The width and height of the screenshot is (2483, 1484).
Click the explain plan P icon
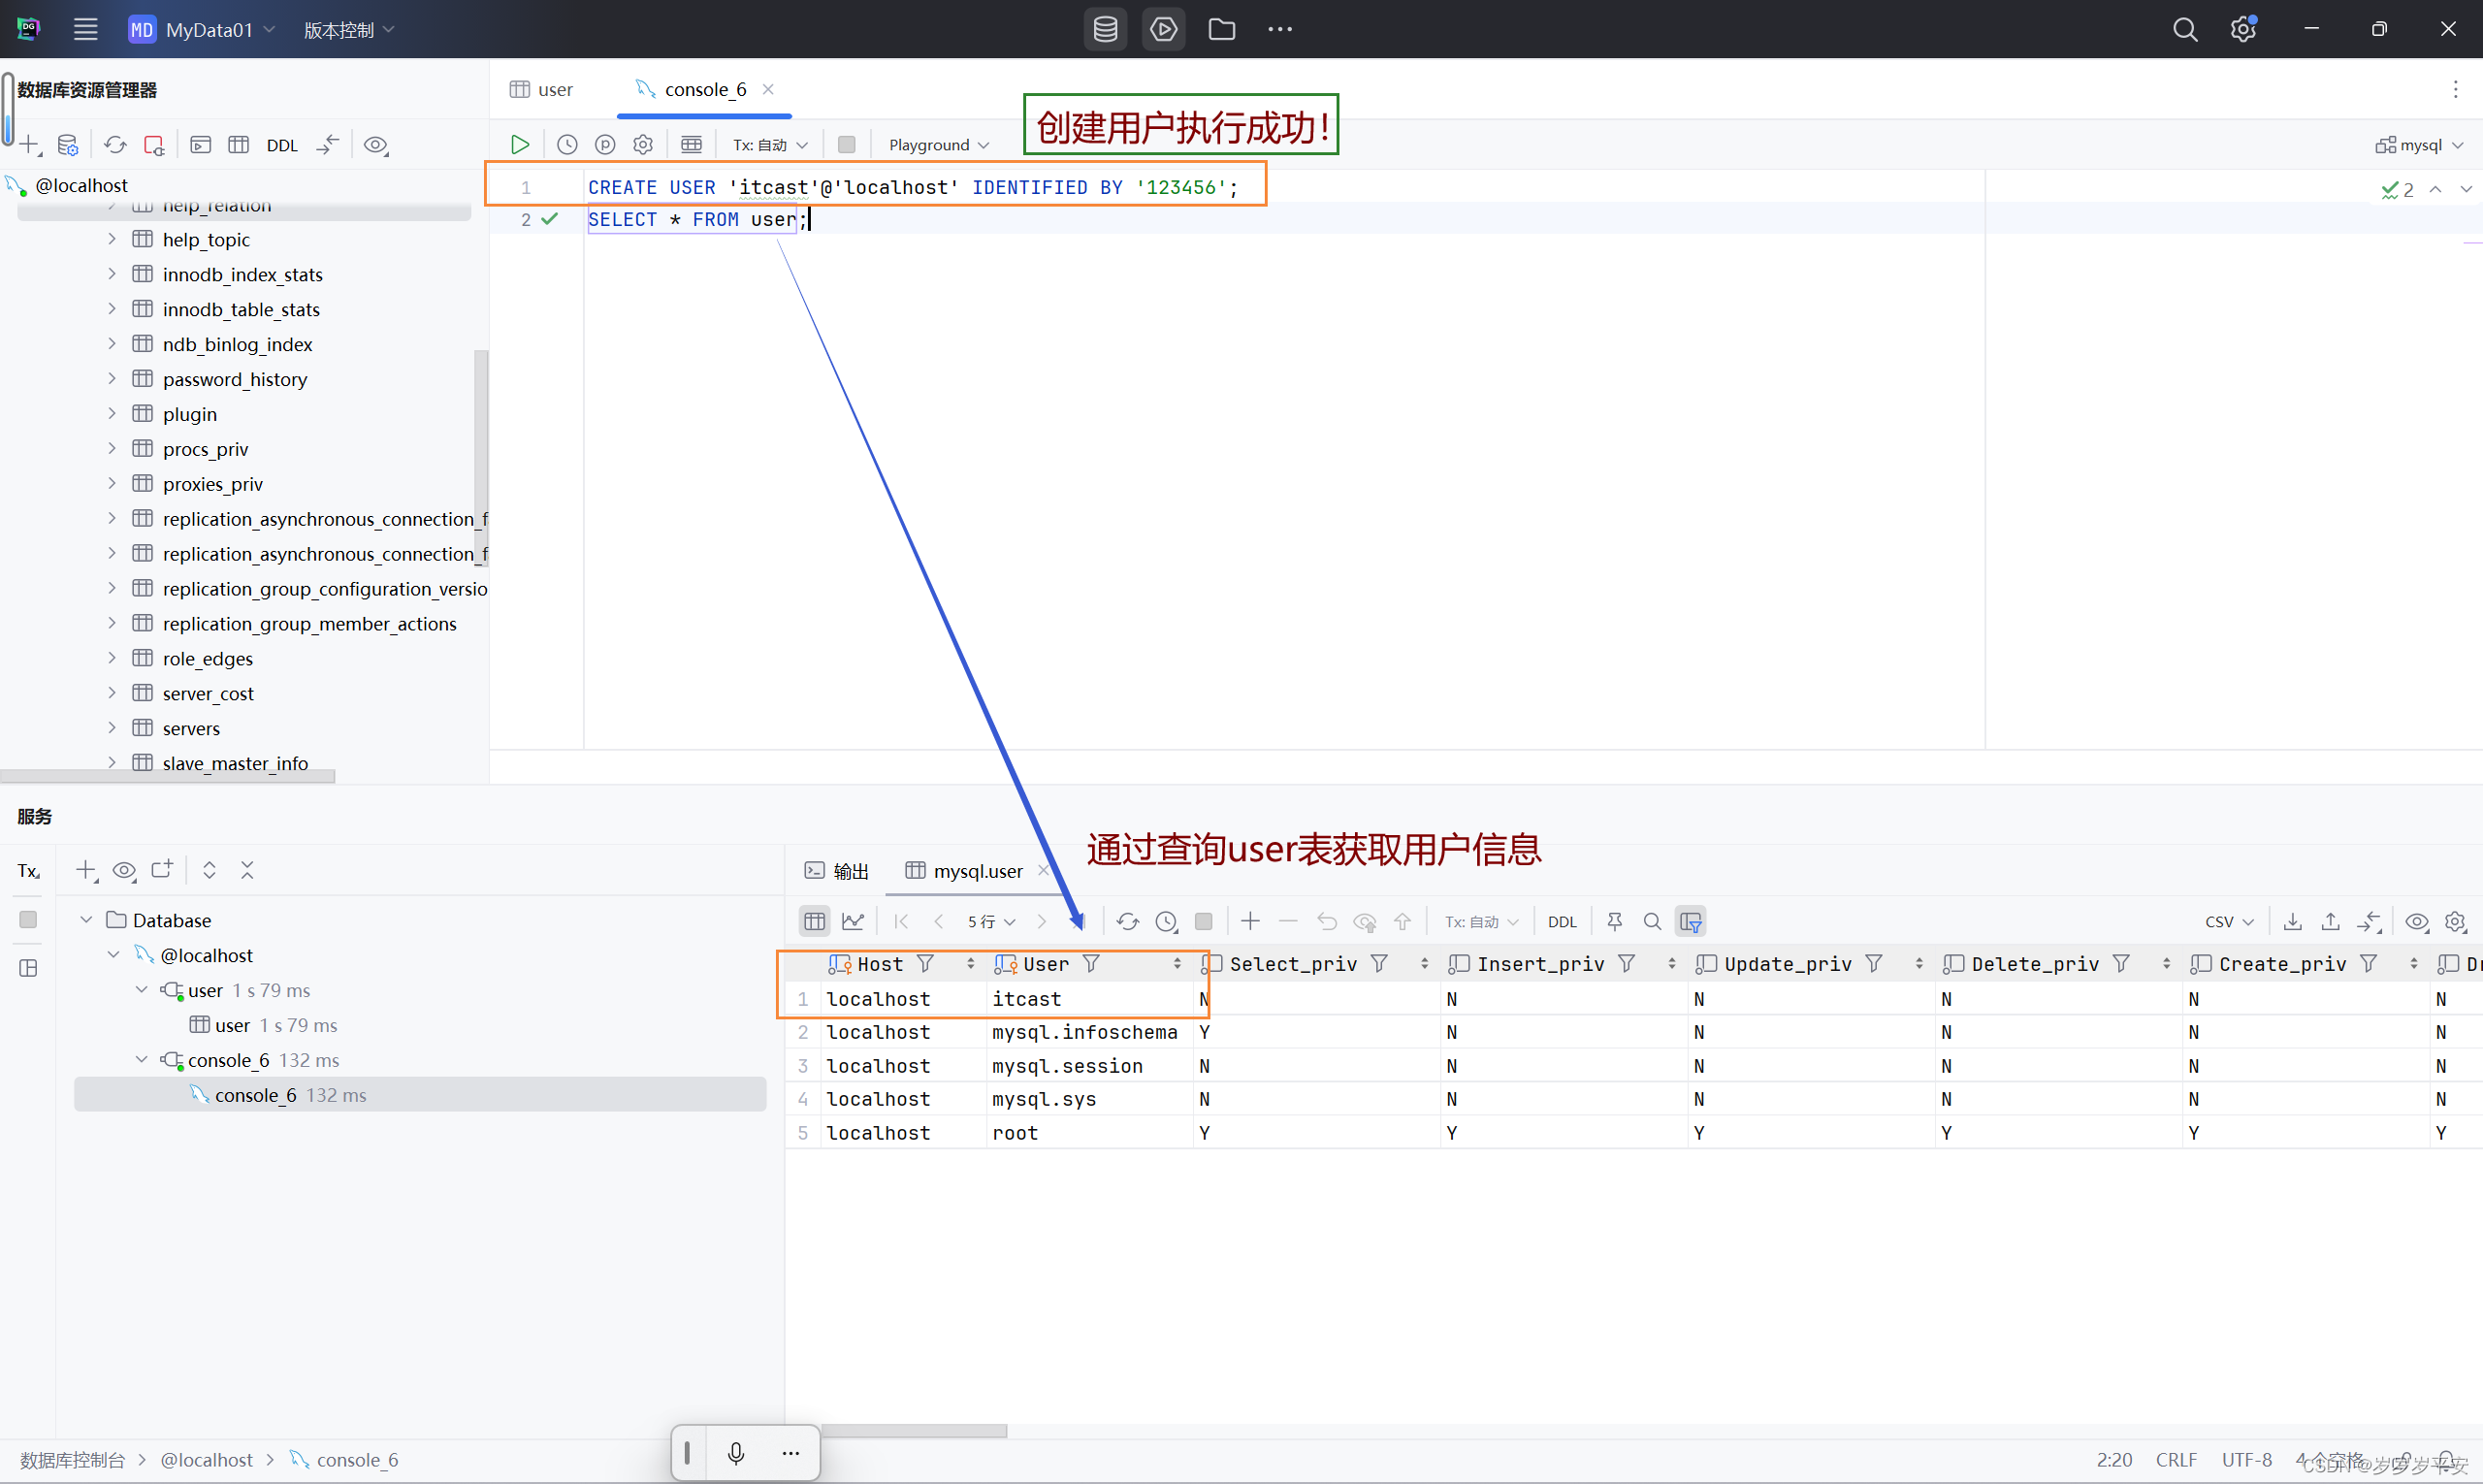[605, 145]
